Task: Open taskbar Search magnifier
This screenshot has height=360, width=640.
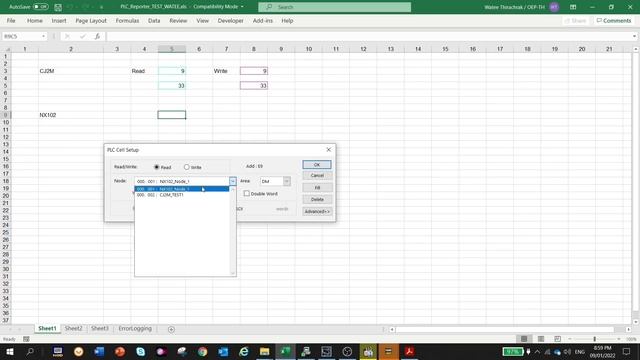Action: pyautogui.click(x=30, y=351)
